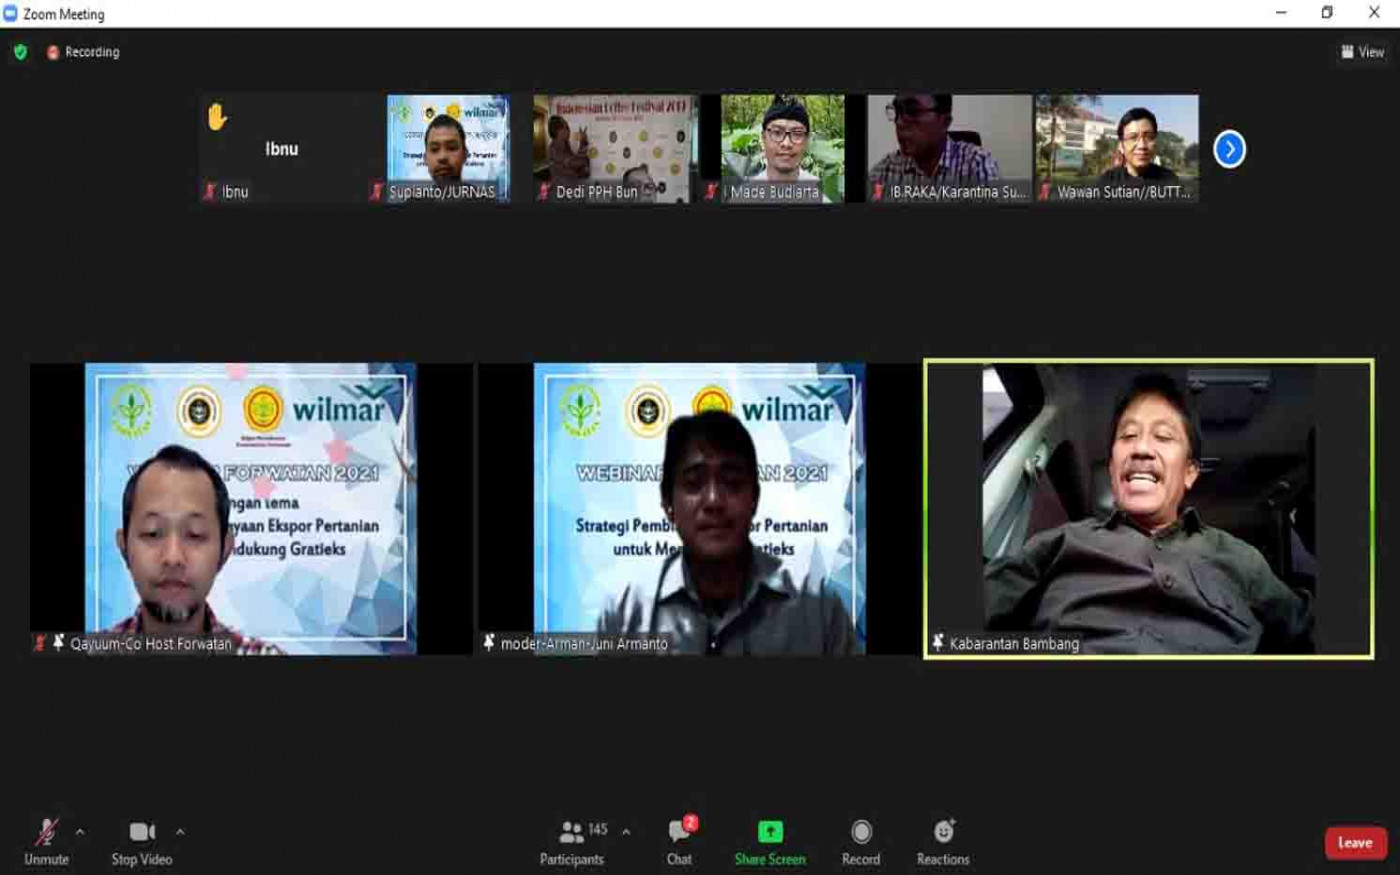This screenshot has height=875, width=1400.
Task: Expand video options arrow beside Stop Video
Action: pyautogui.click(x=180, y=831)
